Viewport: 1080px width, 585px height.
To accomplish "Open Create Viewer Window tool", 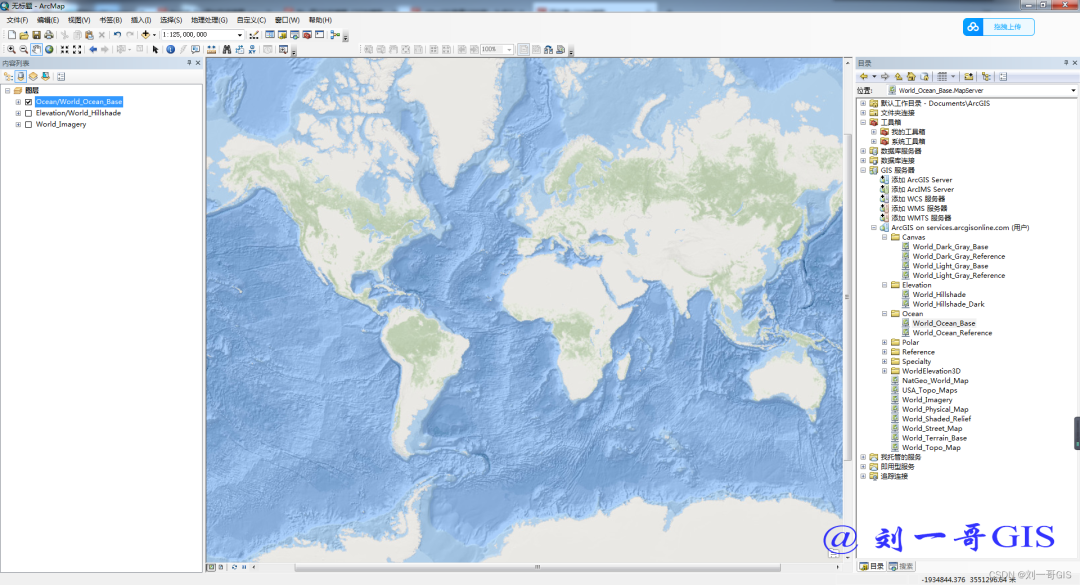I will 283,50.
